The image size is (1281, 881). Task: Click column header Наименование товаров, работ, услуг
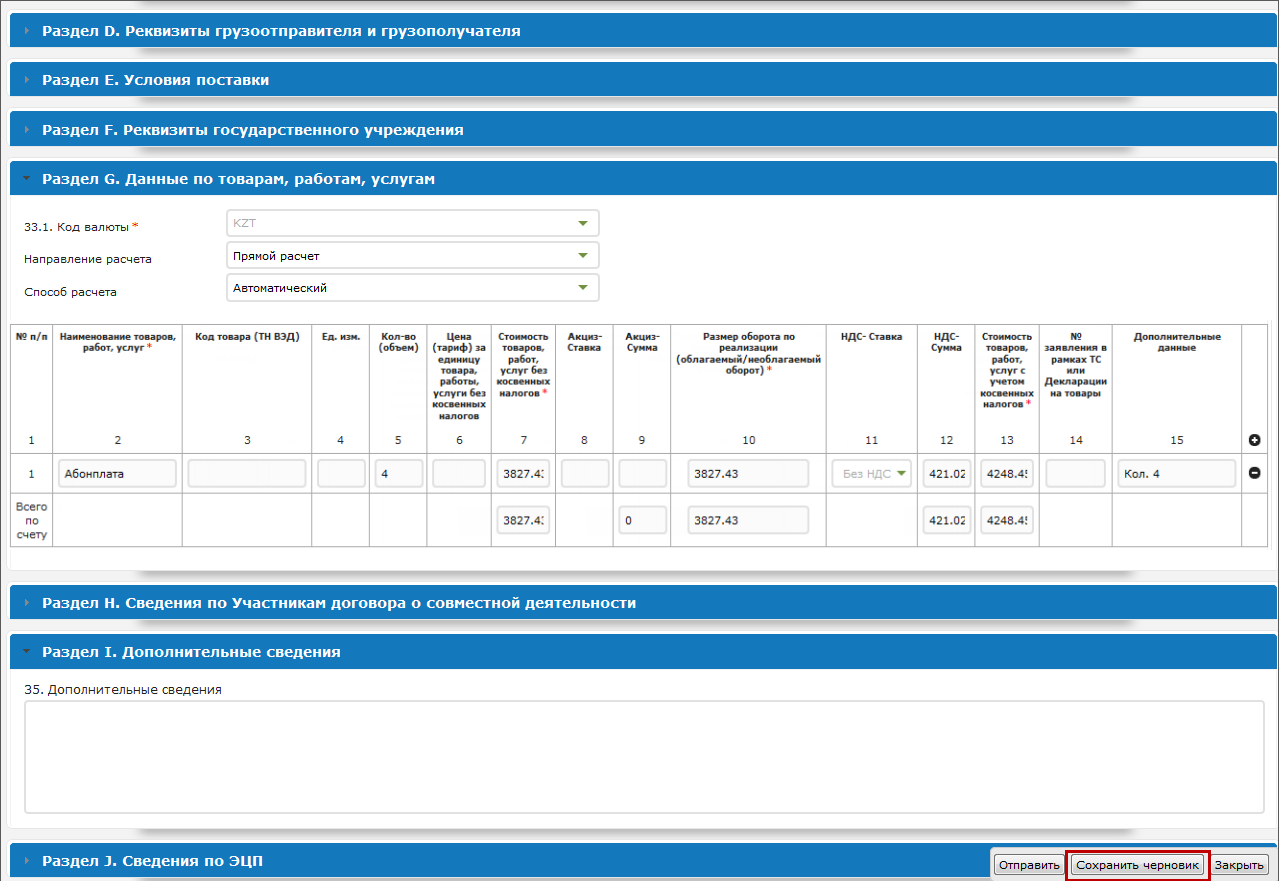pos(117,342)
